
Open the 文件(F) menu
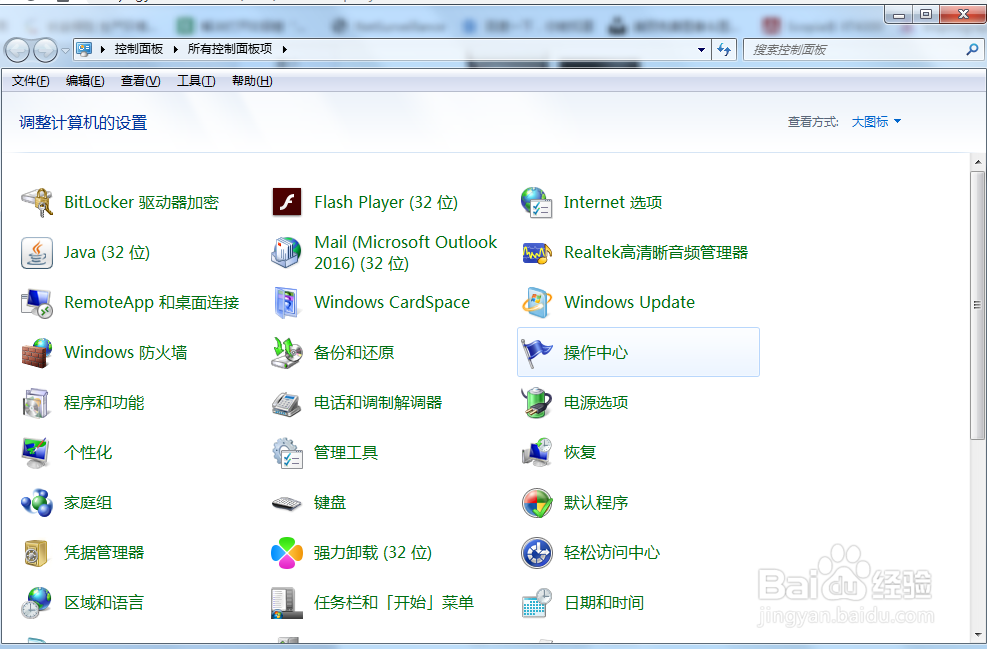coord(30,81)
